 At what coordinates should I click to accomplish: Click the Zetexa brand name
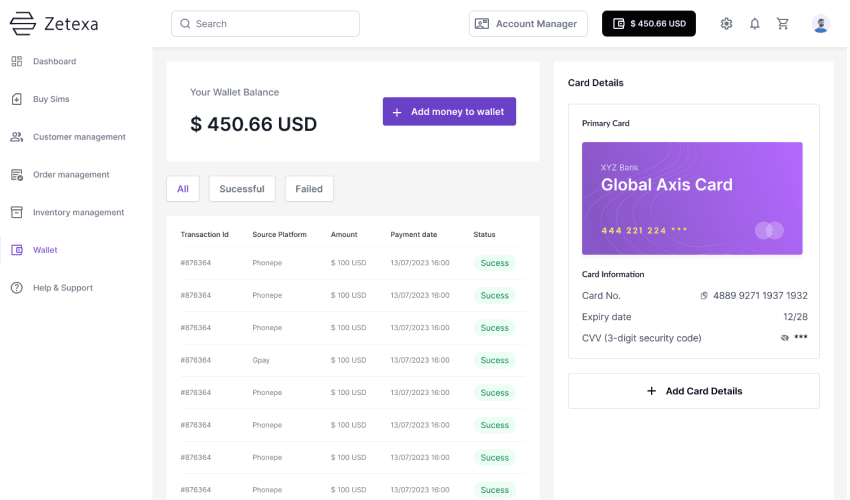[x=71, y=24]
